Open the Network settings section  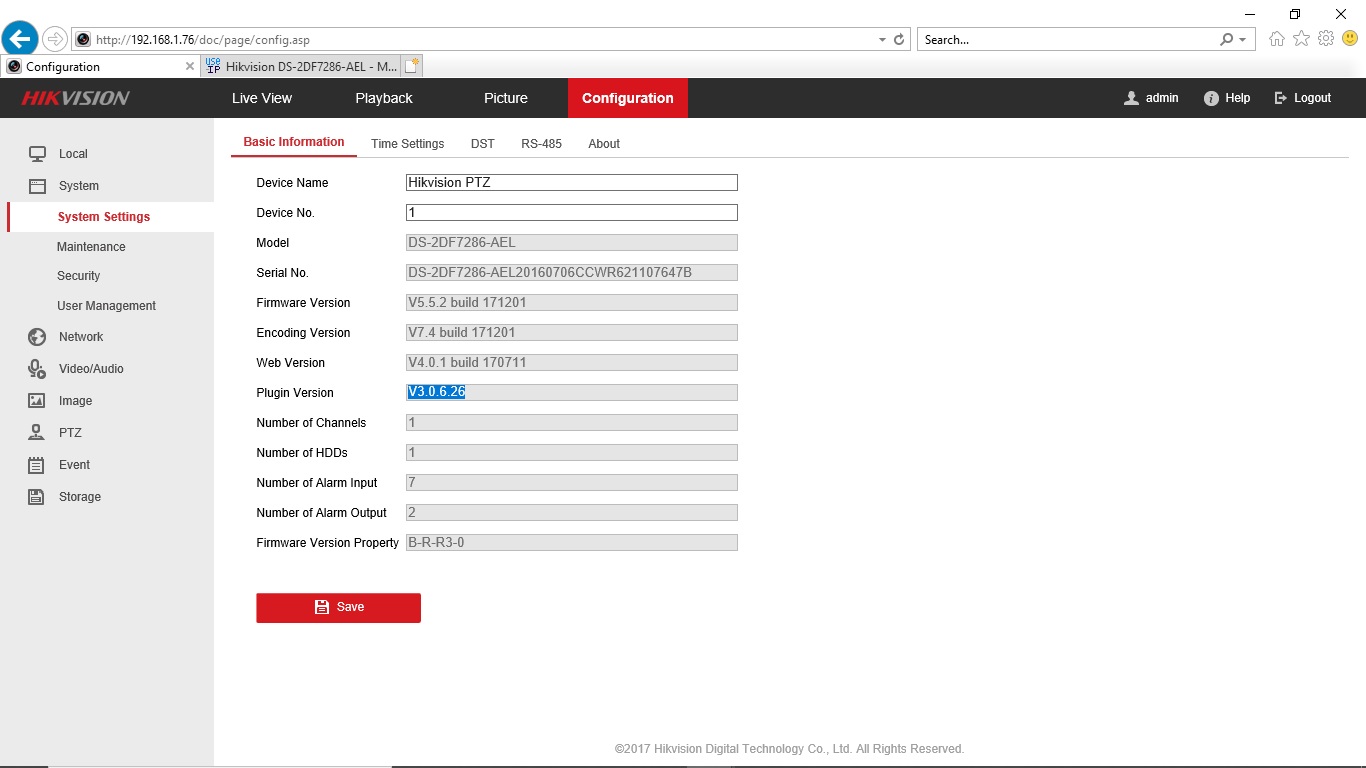tap(82, 337)
